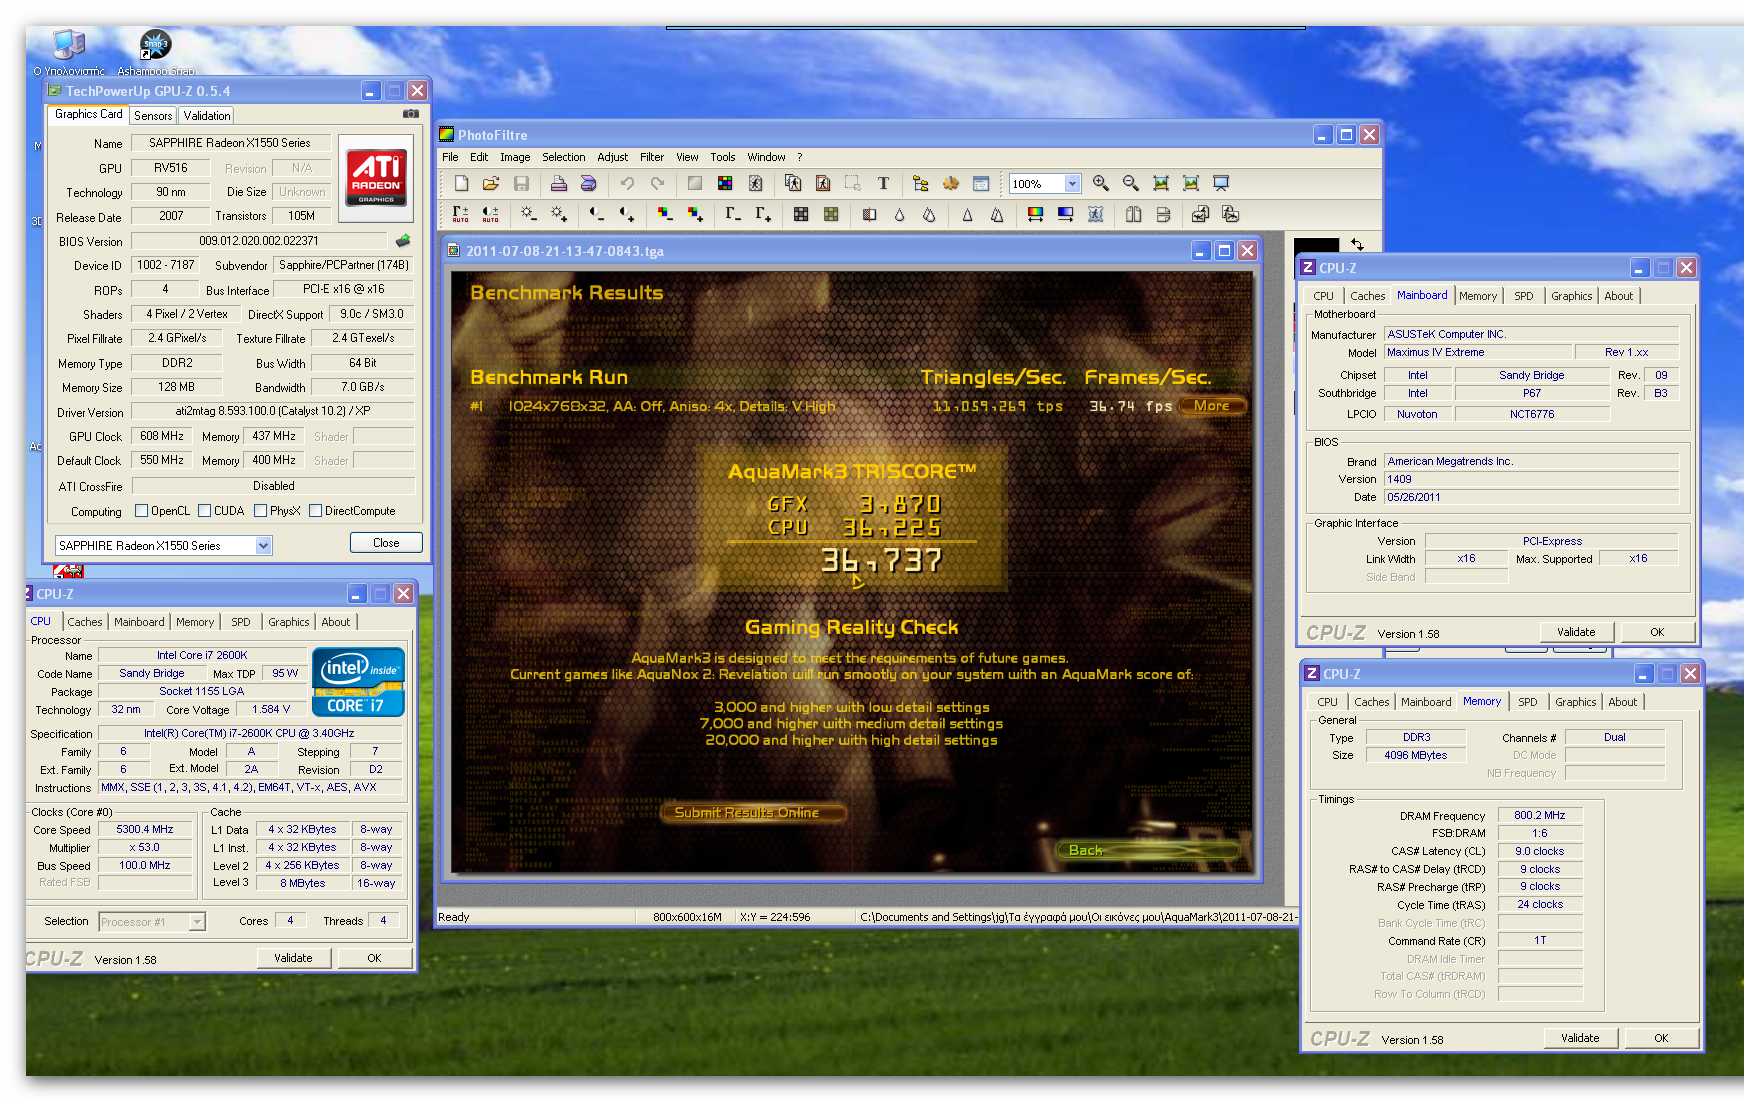
Task: Open the image explorer folder-tree icon
Action: click(x=921, y=184)
